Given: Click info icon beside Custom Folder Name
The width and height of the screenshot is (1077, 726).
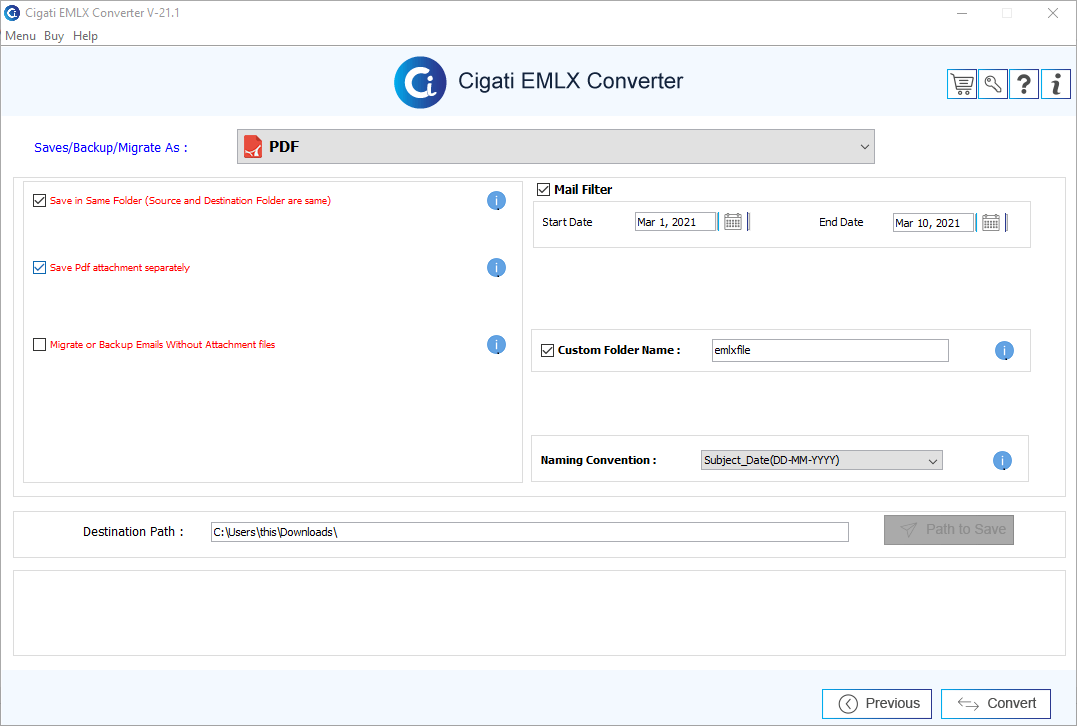Looking at the screenshot, I should tap(1004, 351).
